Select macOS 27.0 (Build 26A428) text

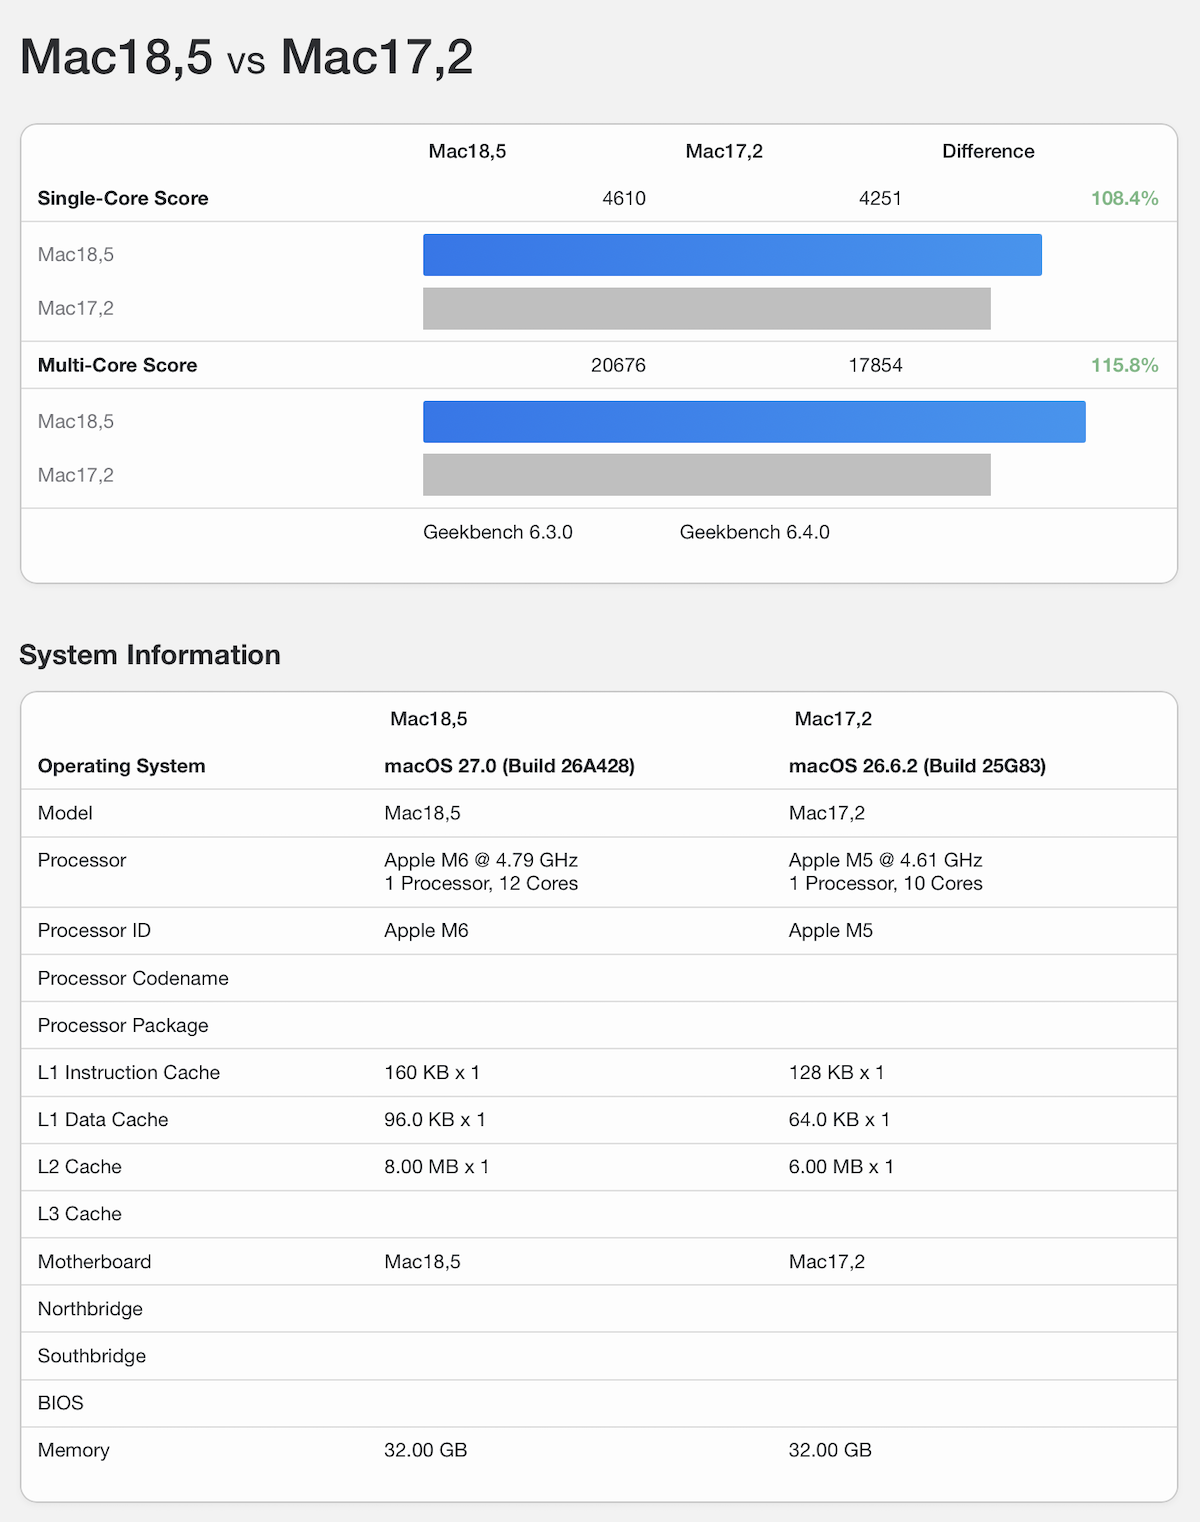click(509, 766)
